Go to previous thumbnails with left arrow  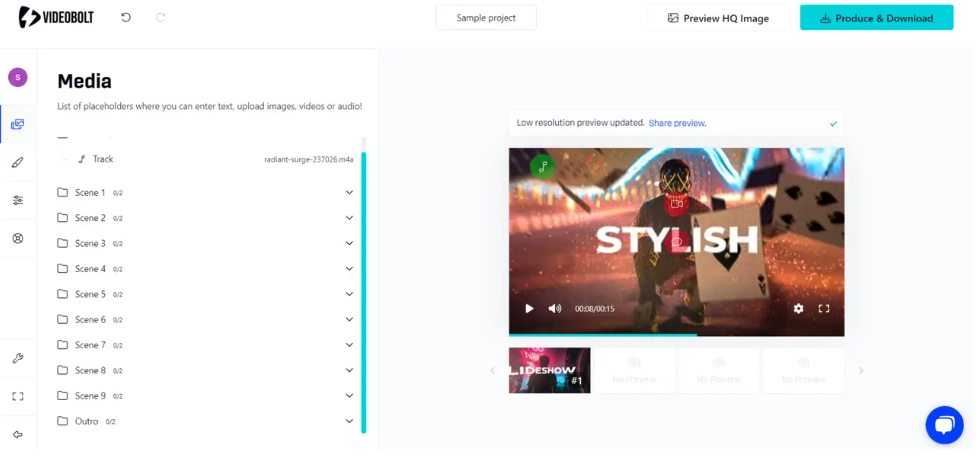click(x=492, y=370)
